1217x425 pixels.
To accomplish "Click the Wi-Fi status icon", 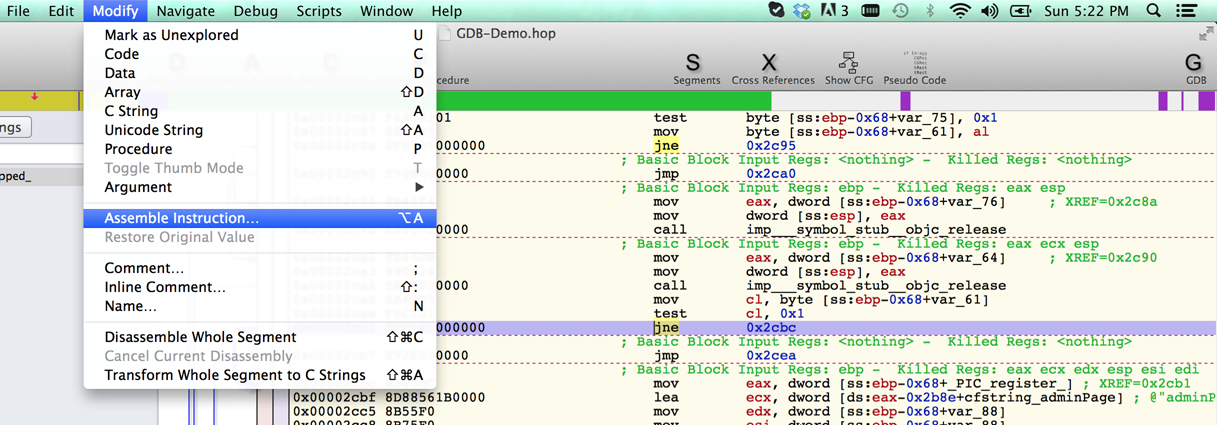I will pos(960,11).
